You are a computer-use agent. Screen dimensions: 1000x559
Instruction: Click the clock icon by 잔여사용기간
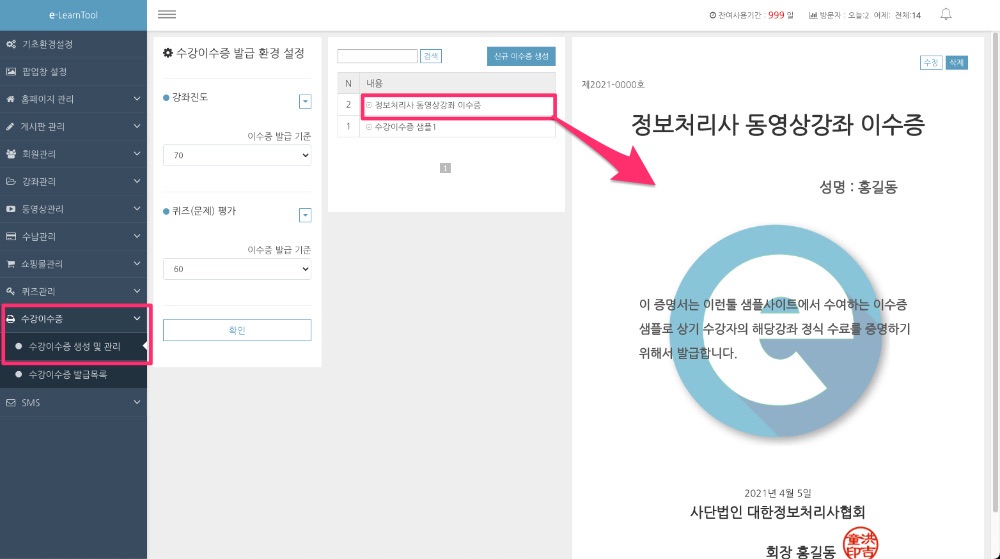[712, 15]
